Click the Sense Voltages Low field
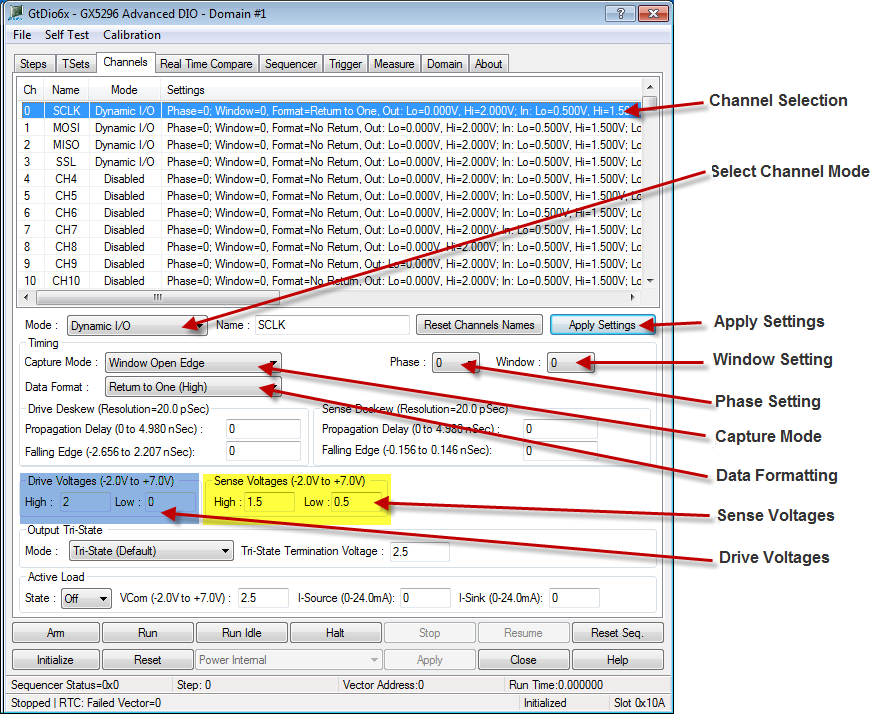880x714 pixels. pos(357,502)
